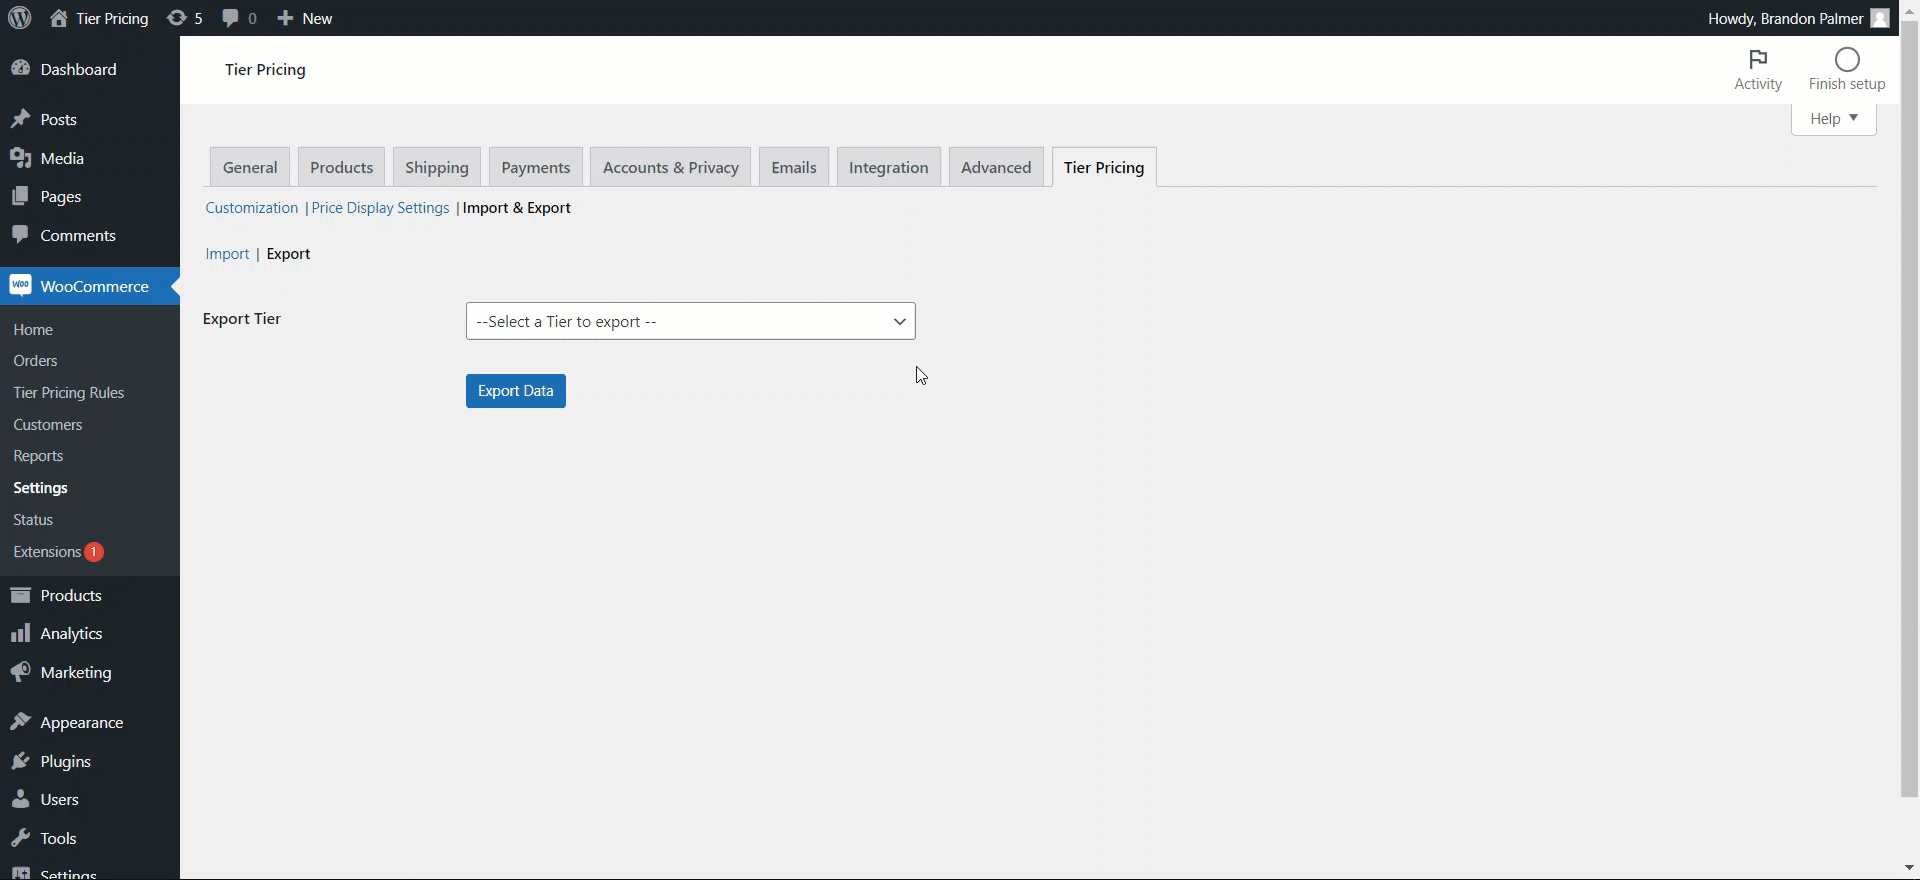Open the Select a Tier to export dropdown
Viewport: 1920px width, 880px height.
[x=690, y=321]
